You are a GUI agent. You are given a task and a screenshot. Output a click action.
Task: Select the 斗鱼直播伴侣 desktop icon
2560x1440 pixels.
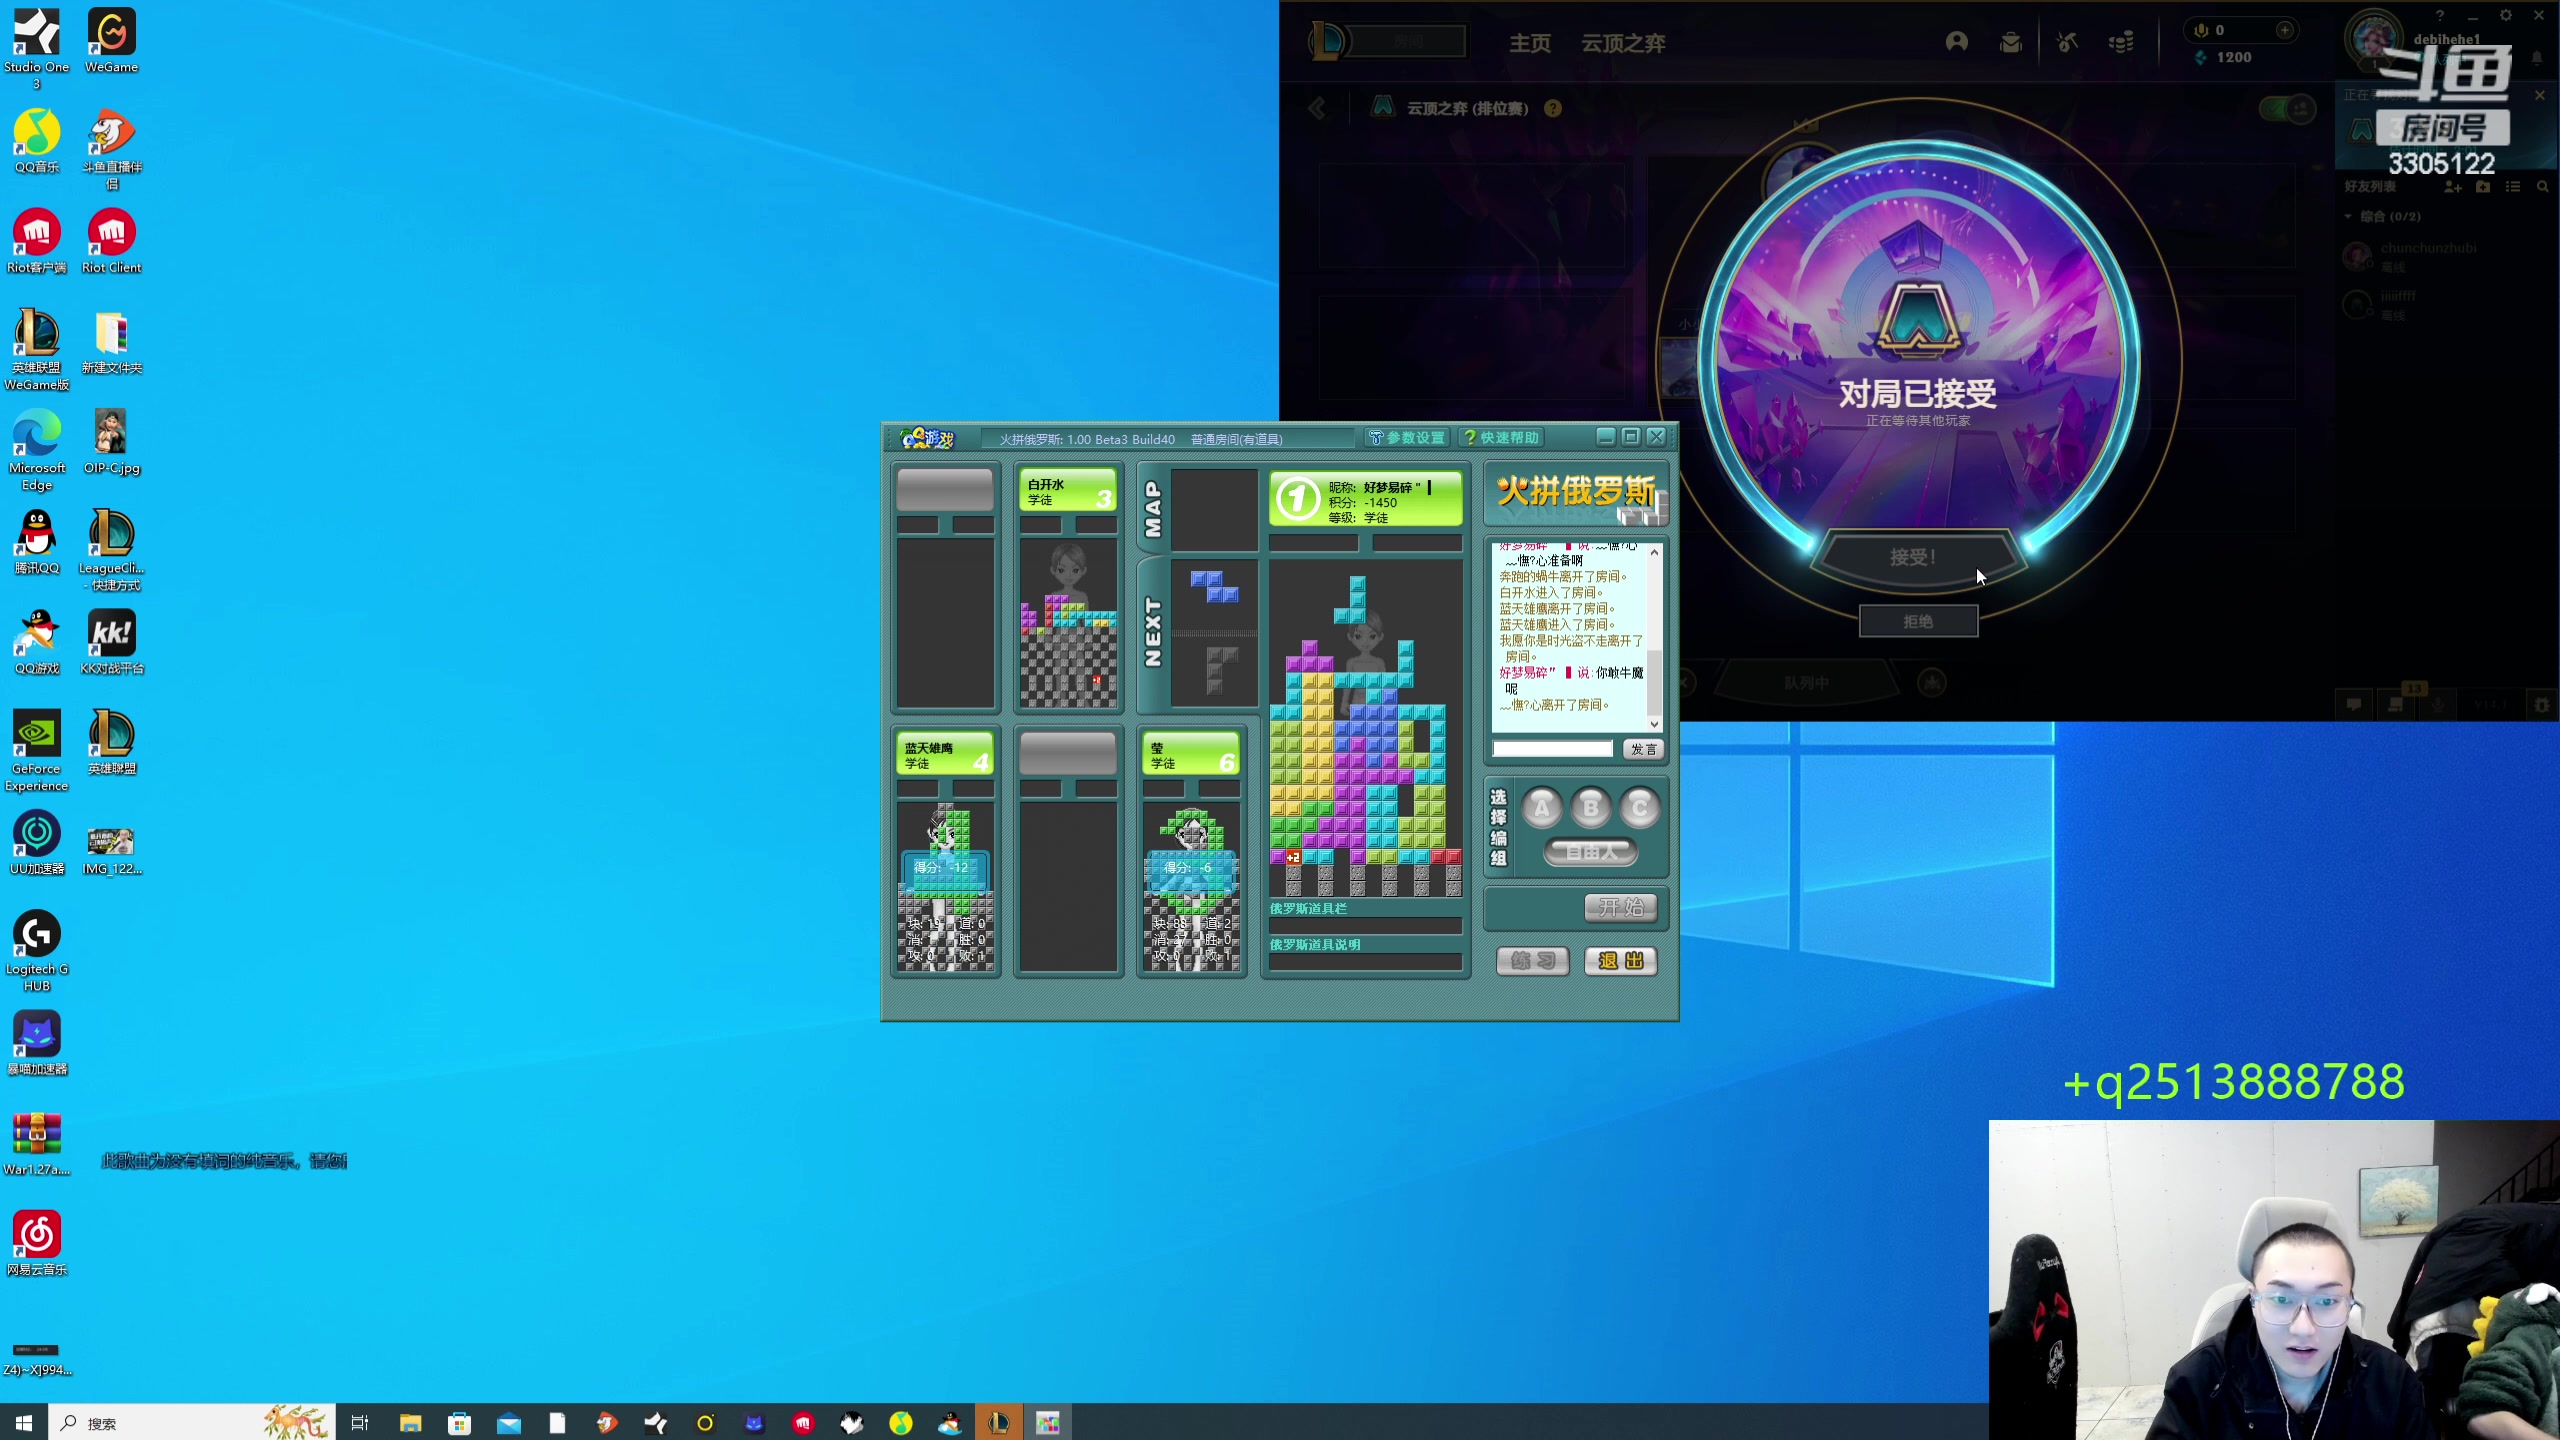tap(111, 149)
